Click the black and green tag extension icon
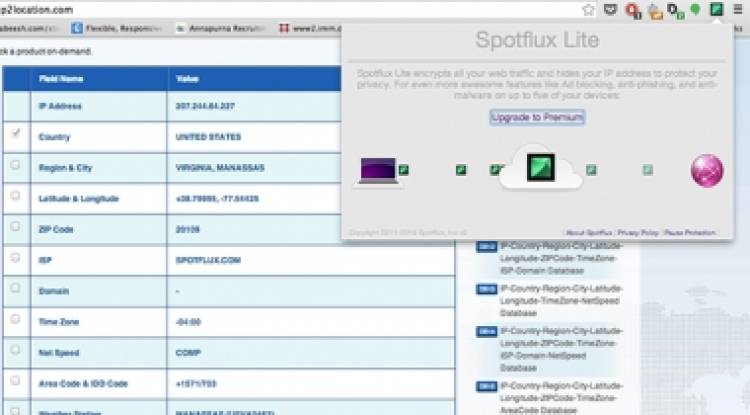The height and width of the screenshot is (415, 750). point(675,11)
